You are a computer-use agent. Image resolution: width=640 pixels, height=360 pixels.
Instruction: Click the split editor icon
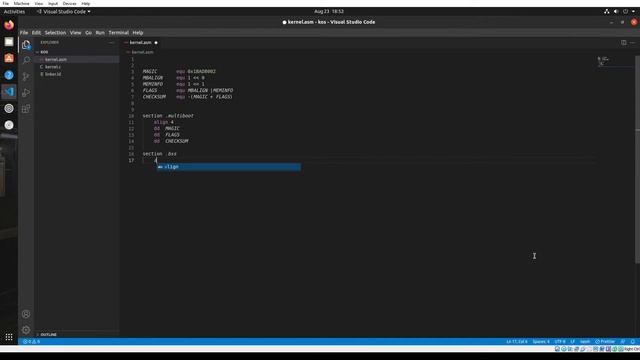(624, 42)
